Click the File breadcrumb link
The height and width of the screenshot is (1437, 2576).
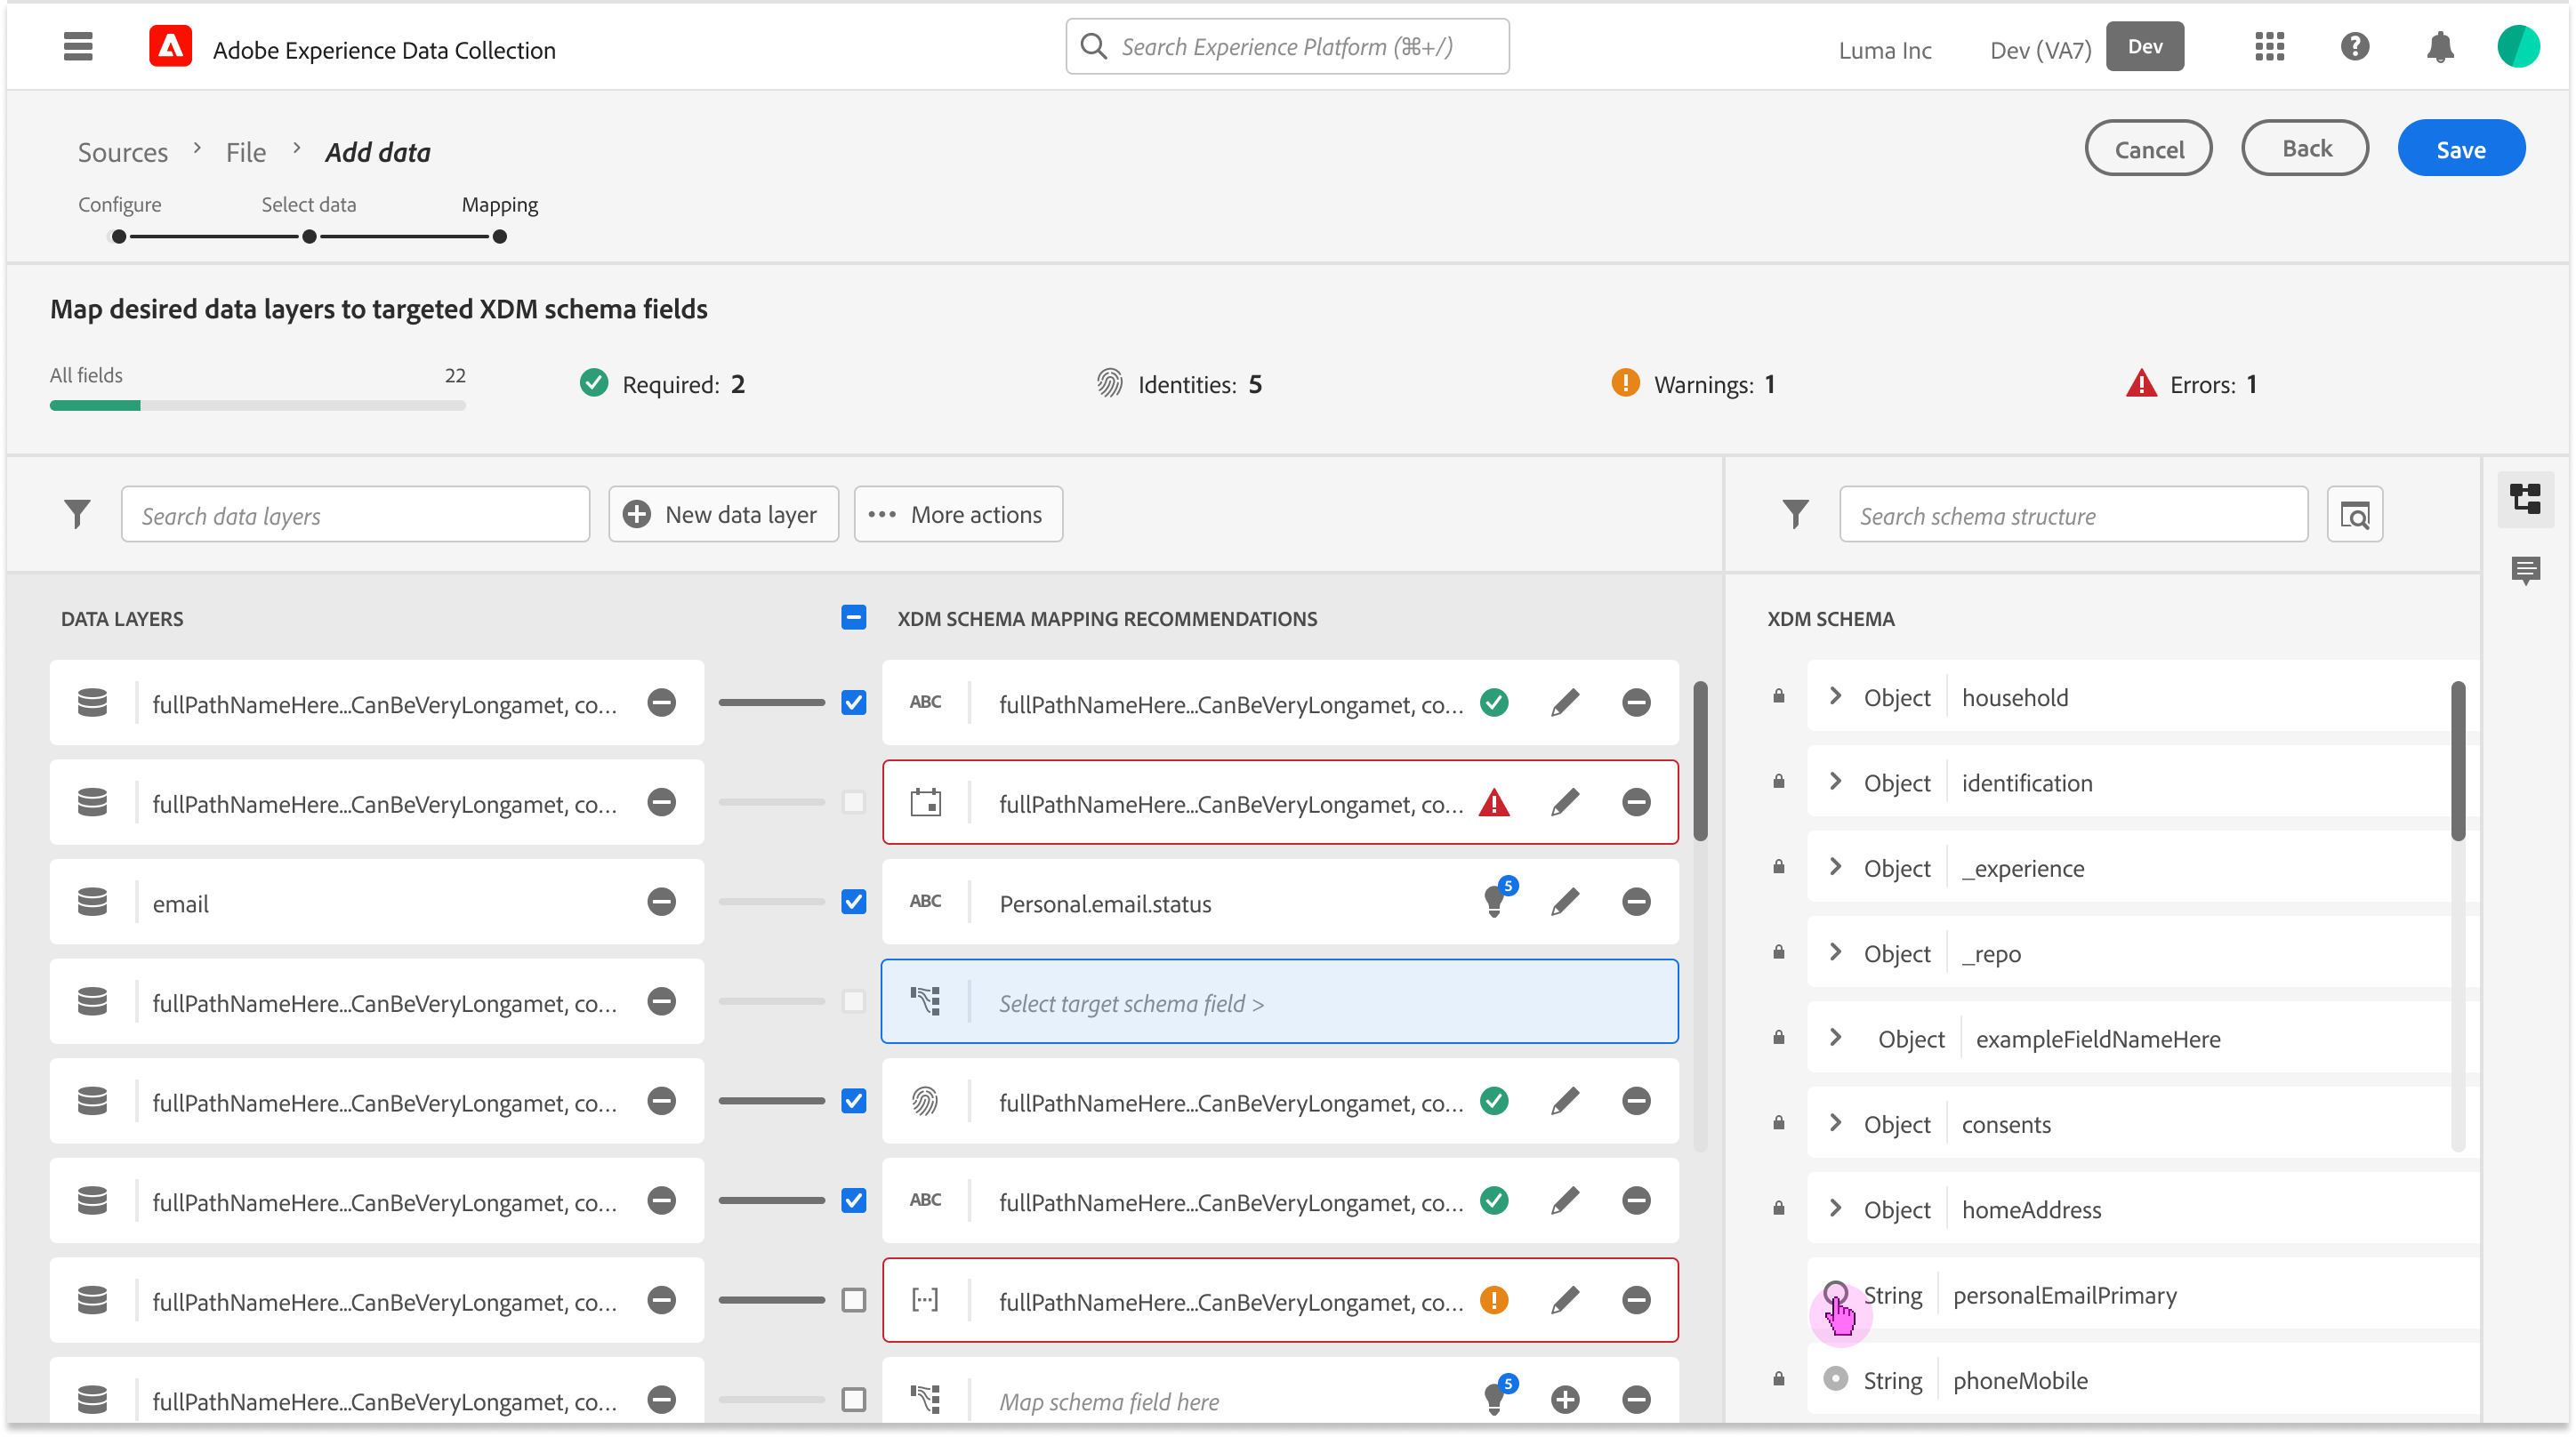tap(246, 151)
